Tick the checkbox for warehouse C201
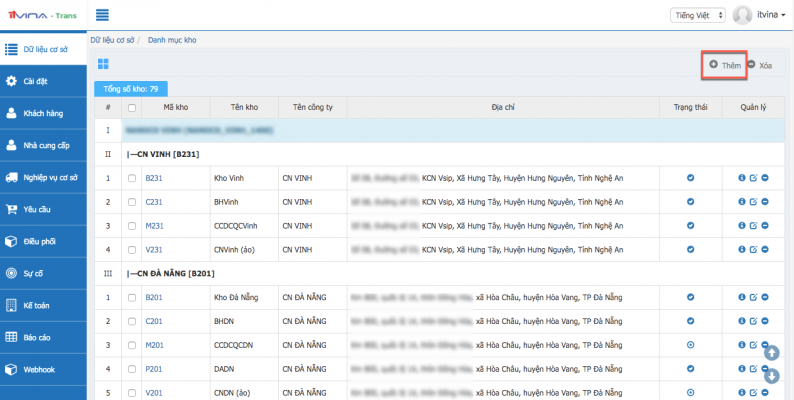794x400 pixels. point(132,321)
